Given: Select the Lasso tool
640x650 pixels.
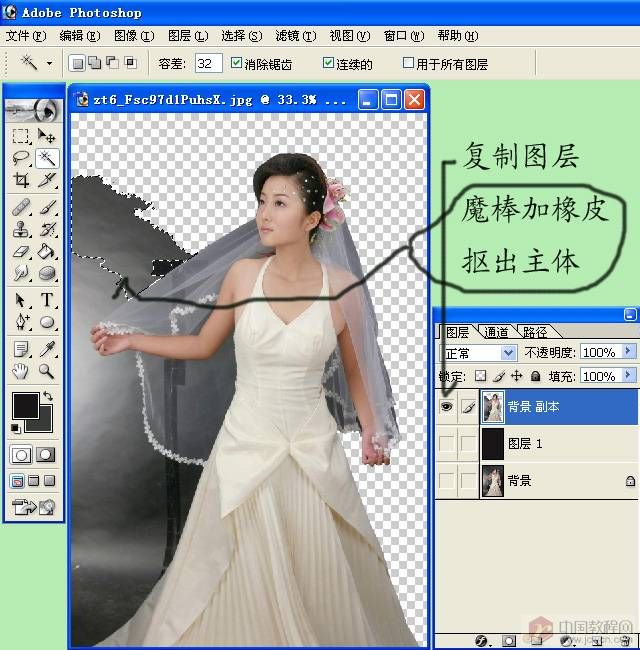Looking at the screenshot, I should (21, 158).
